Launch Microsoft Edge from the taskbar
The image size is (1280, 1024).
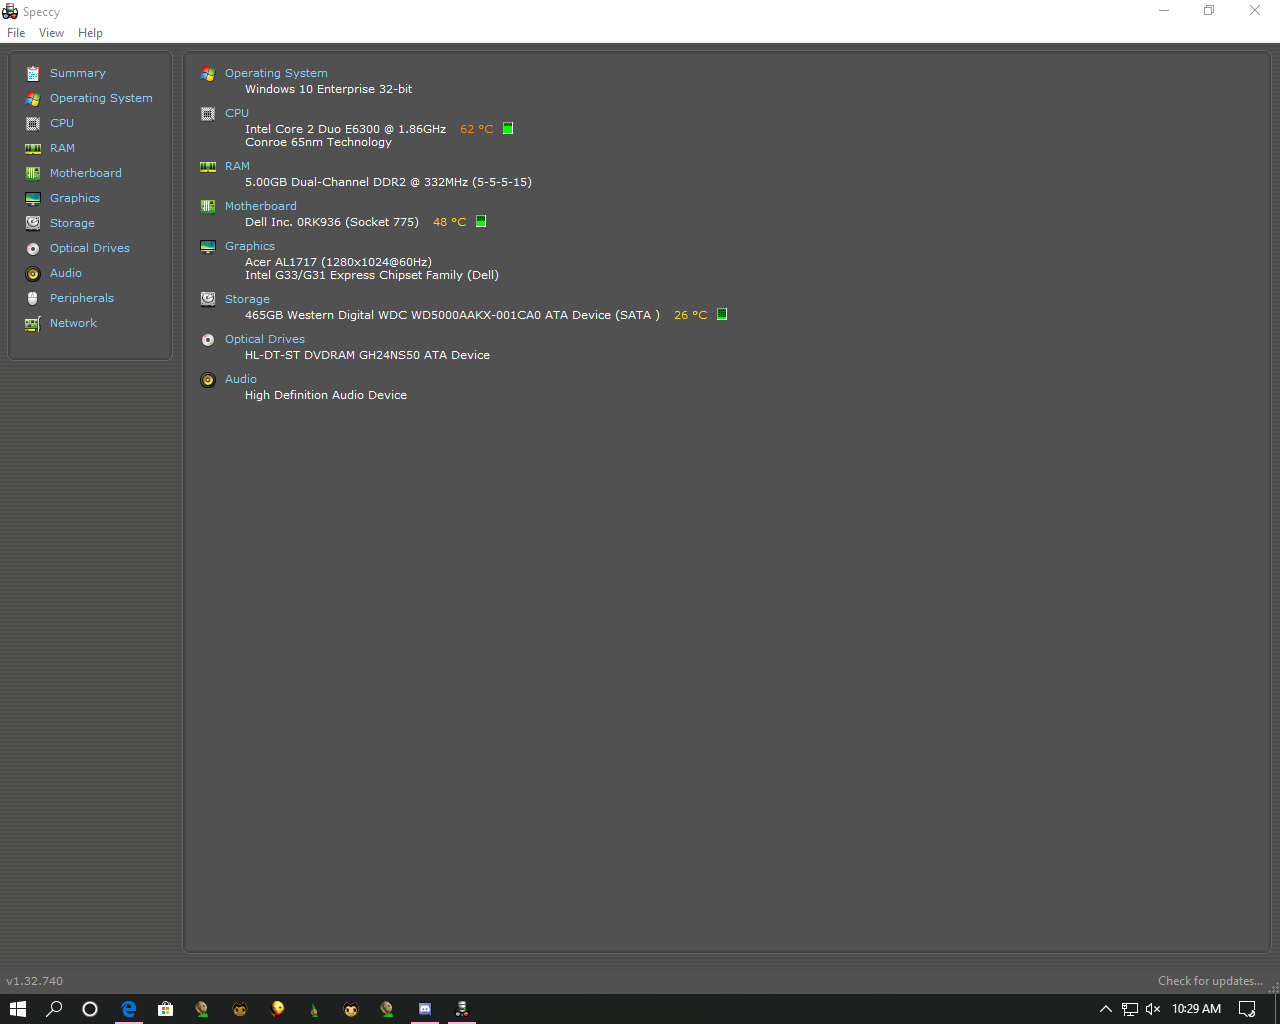coord(129,1009)
